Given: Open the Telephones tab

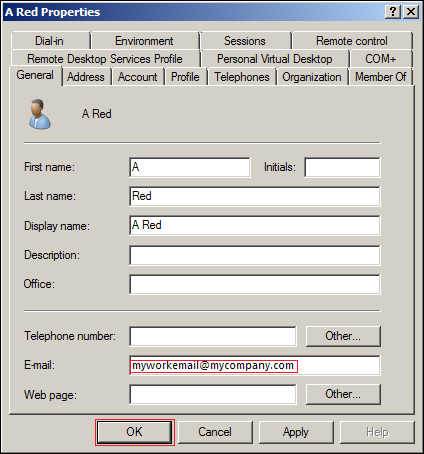Looking at the screenshot, I should [242, 77].
